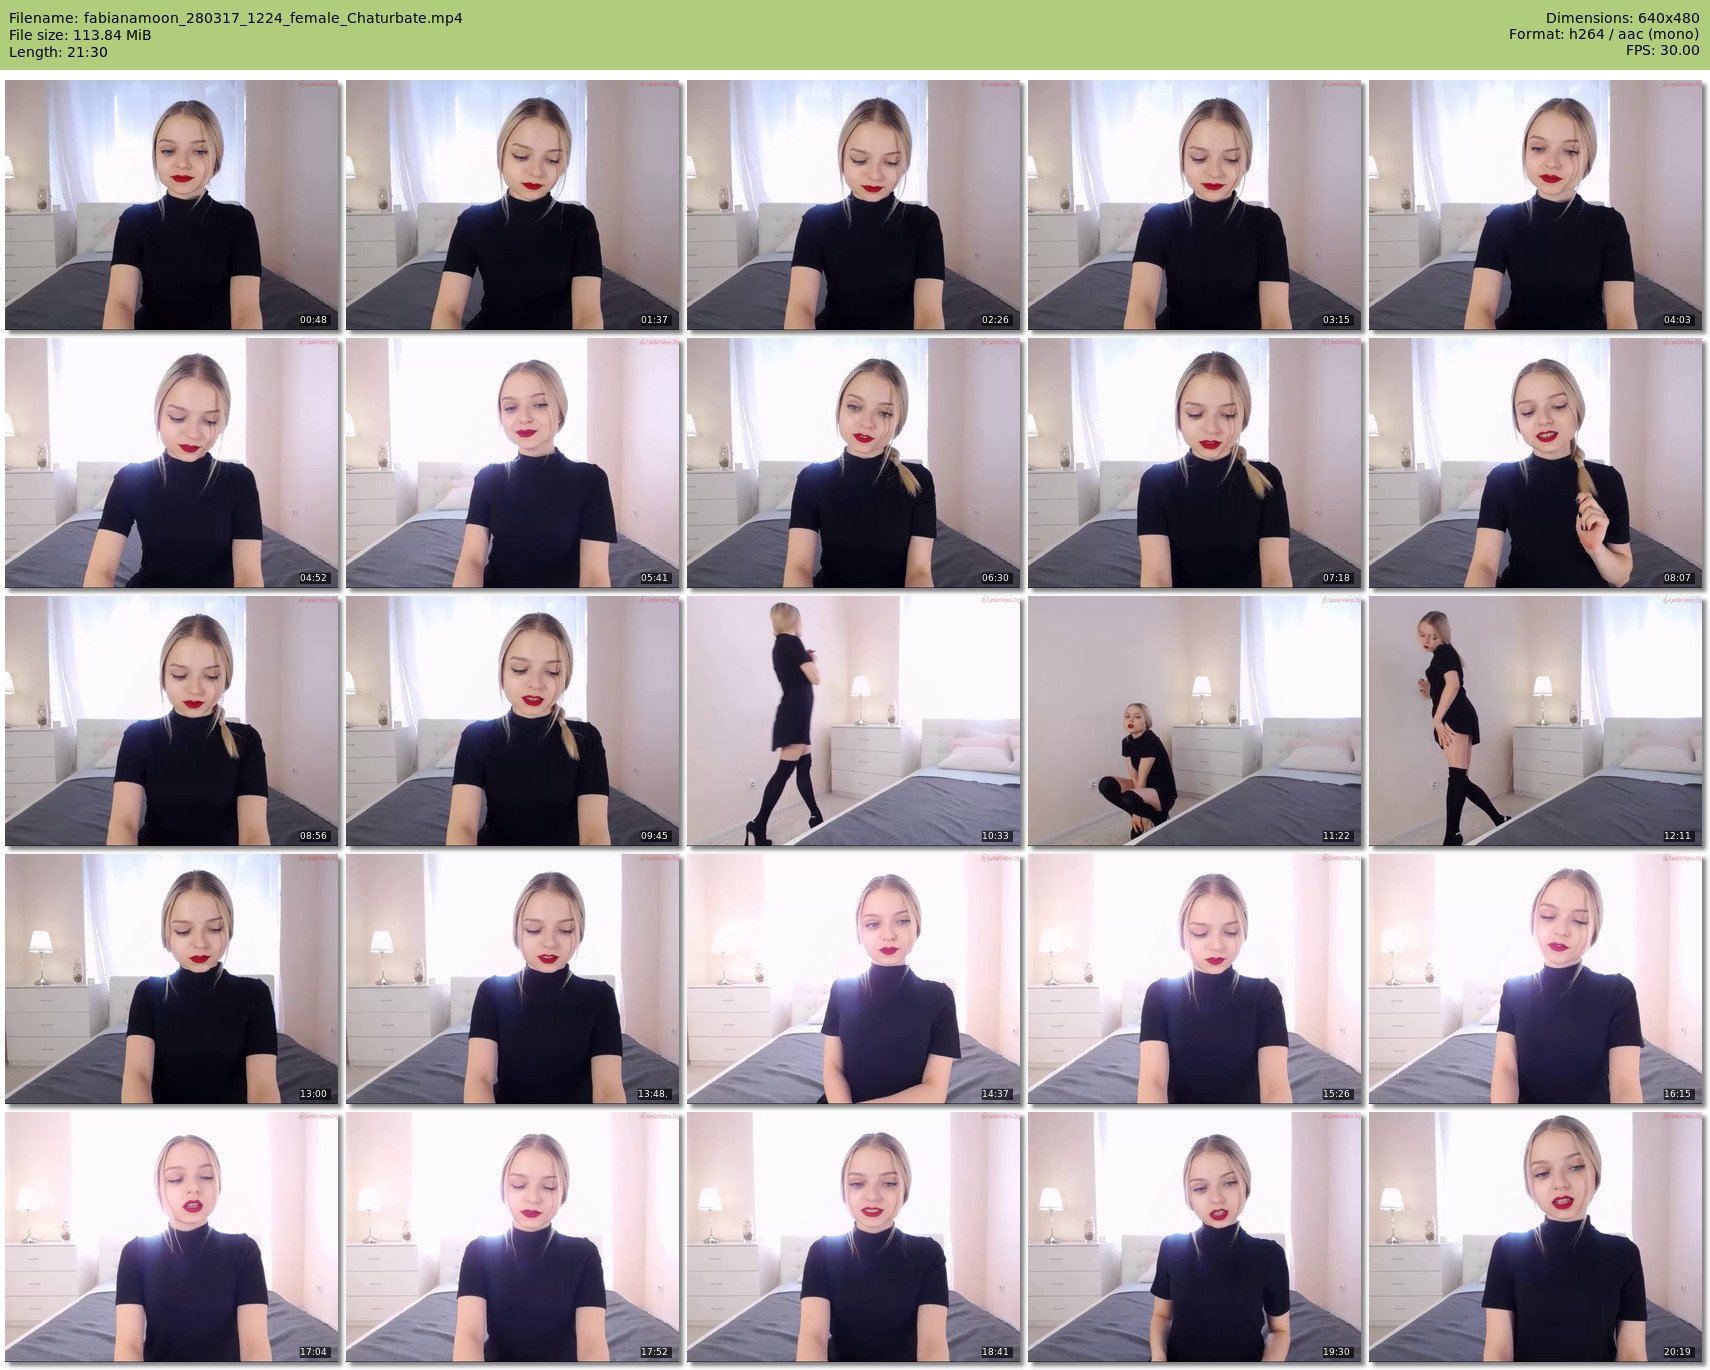Click the File size 113.84 MiB label

tap(80, 35)
